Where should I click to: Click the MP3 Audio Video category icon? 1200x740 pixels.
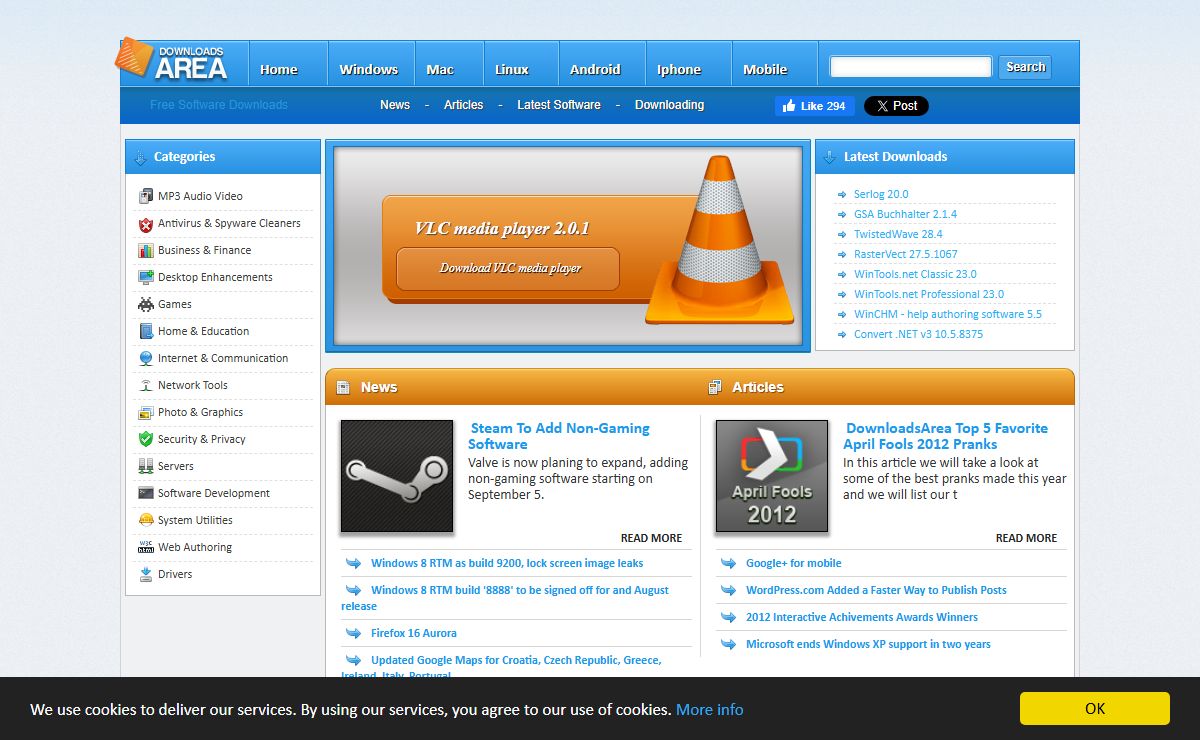point(146,196)
